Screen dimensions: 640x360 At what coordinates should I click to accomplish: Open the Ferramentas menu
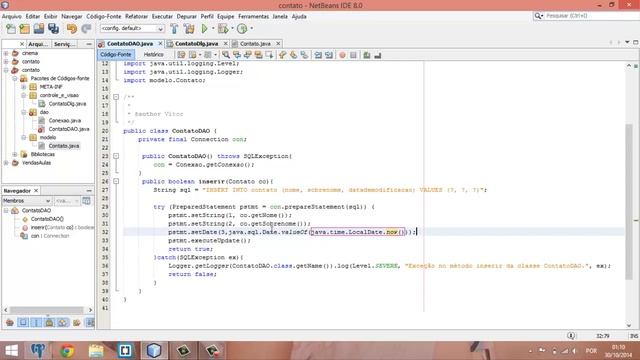point(253,16)
